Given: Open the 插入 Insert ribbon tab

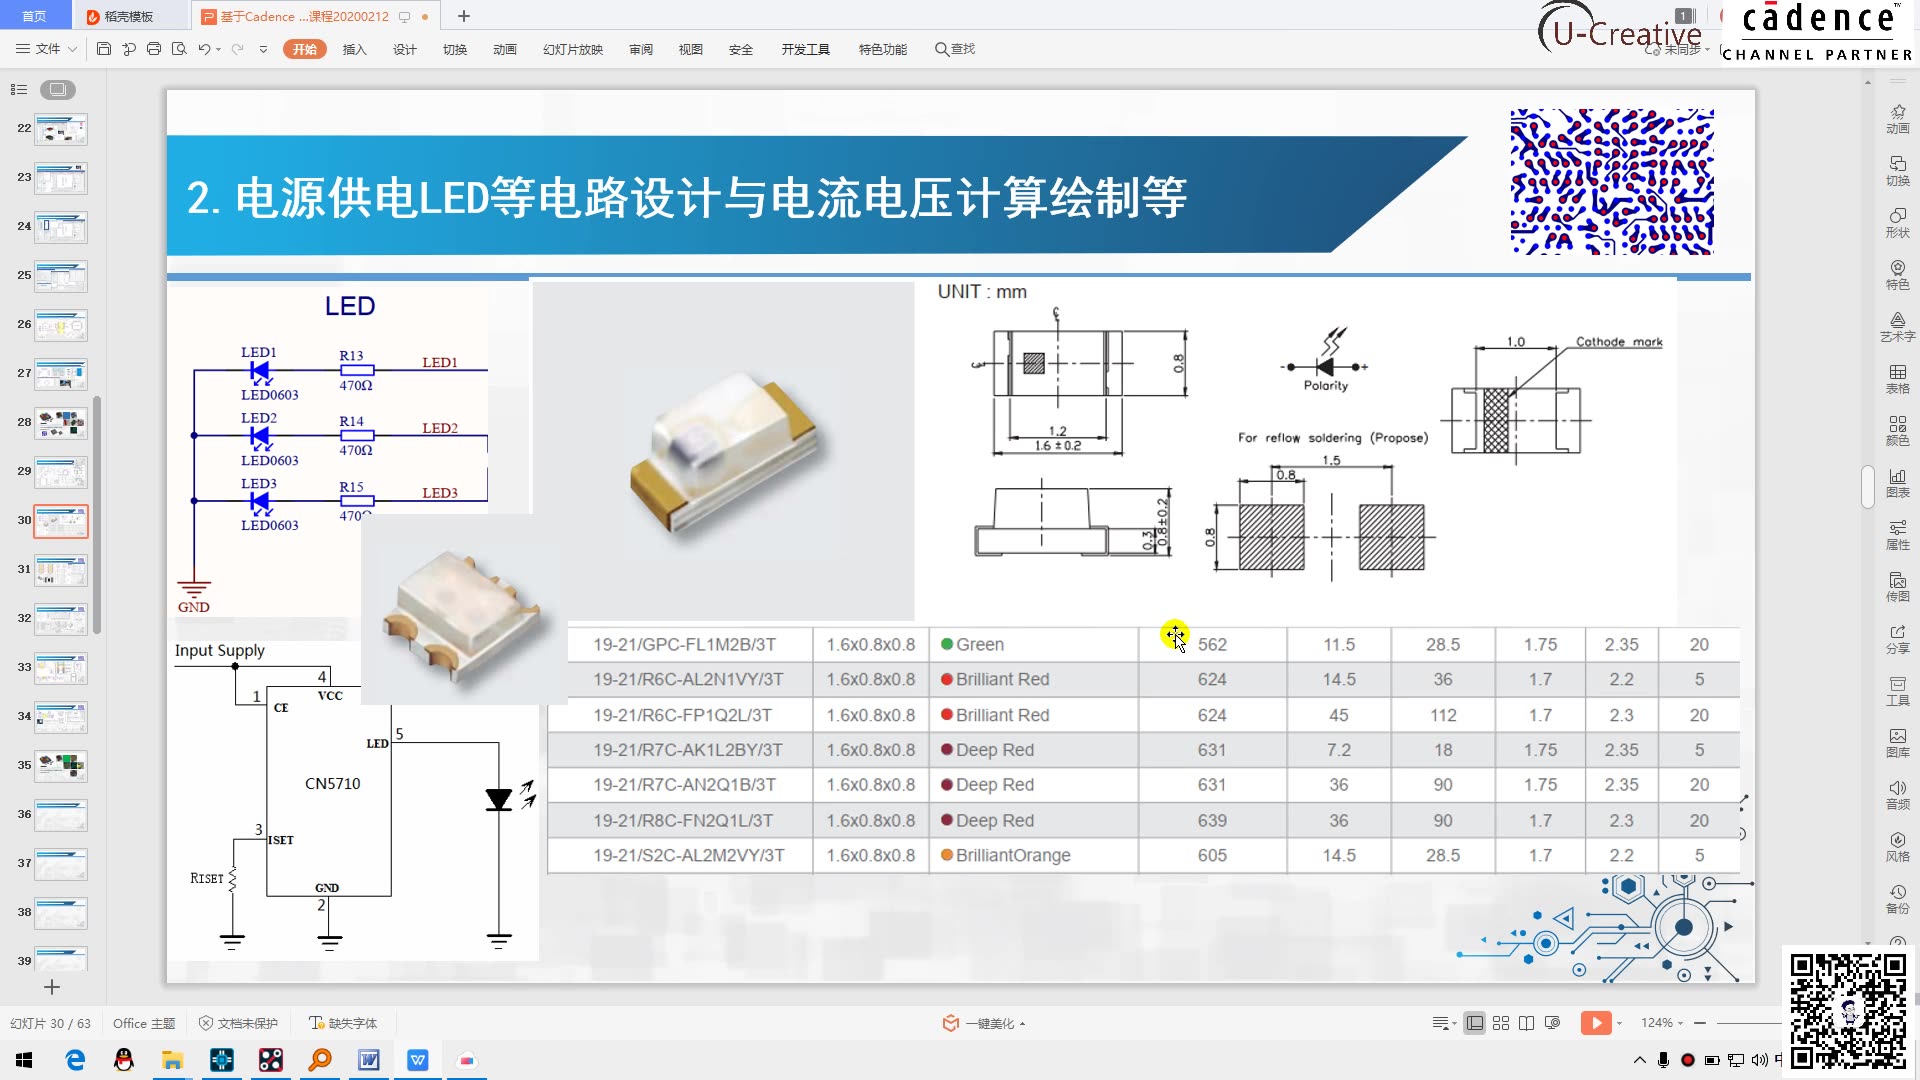Looking at the screenshot, I should tap(354, 49).
